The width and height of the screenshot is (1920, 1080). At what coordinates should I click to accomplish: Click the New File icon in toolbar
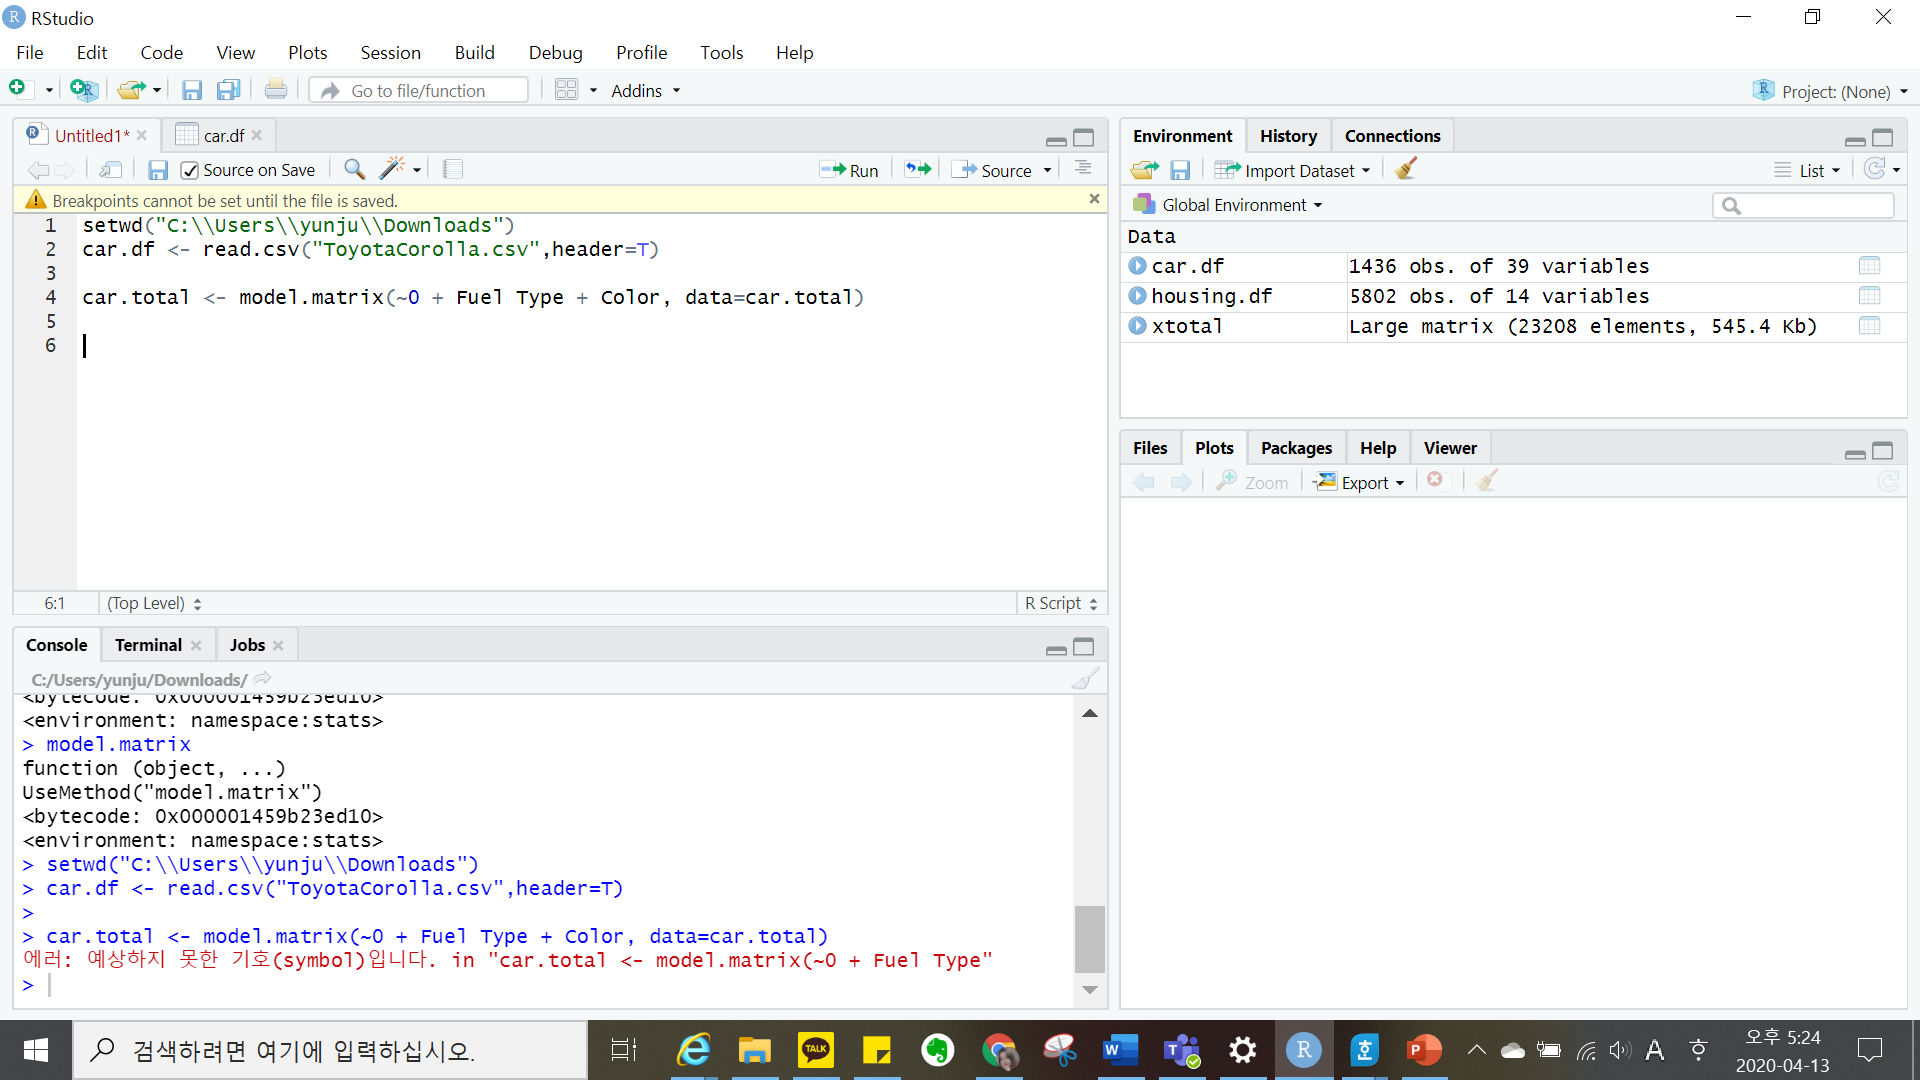pos(17,89)
